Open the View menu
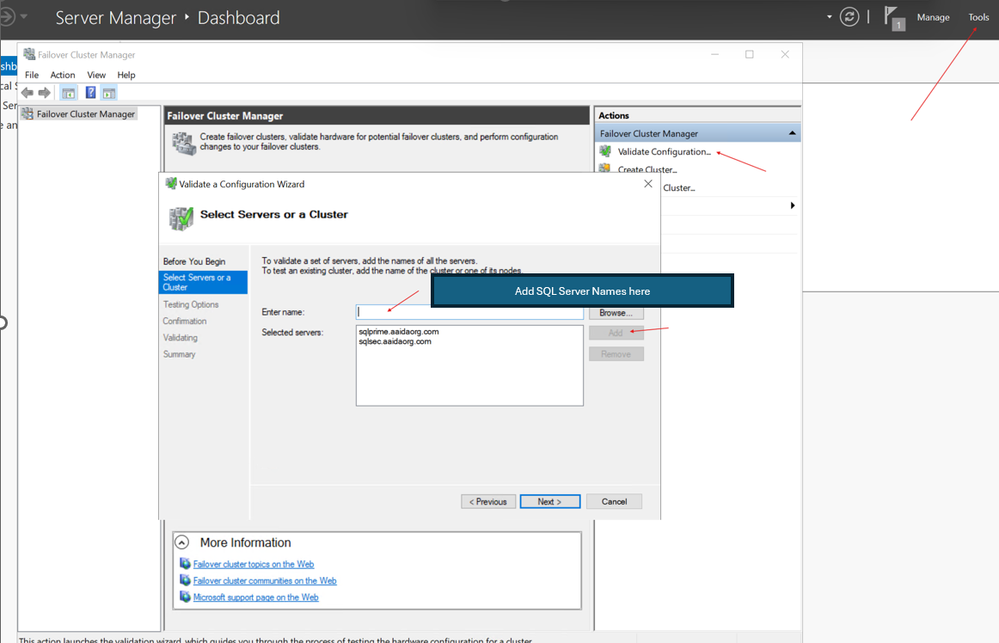 point(96,75)
